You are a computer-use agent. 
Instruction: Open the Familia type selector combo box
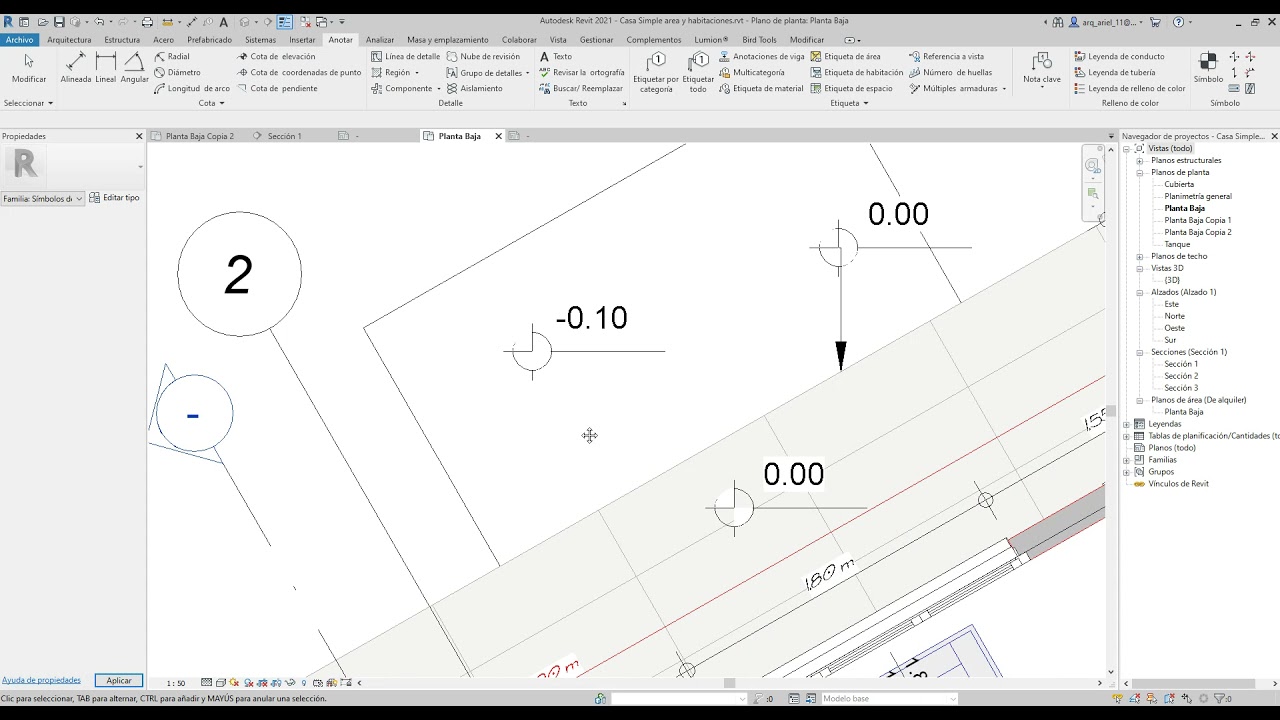pos(43,199)
